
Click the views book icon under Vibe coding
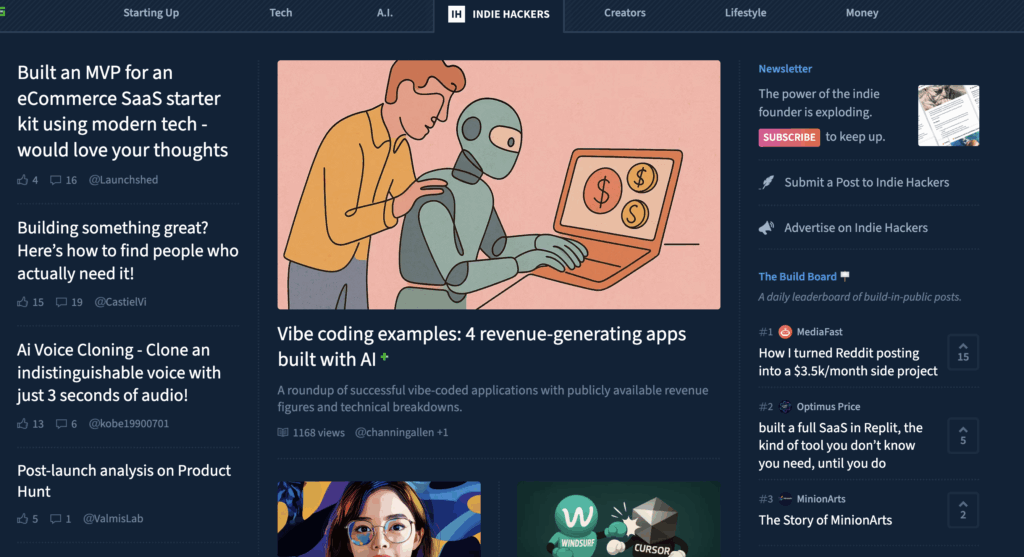click(x=283, y=432)
